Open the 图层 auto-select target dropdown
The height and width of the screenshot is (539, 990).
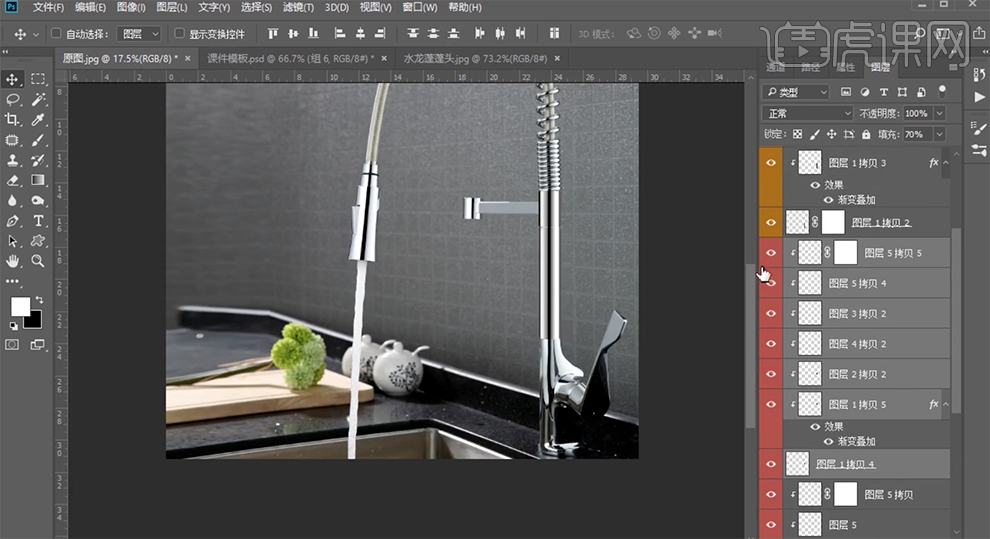[139, 33]
